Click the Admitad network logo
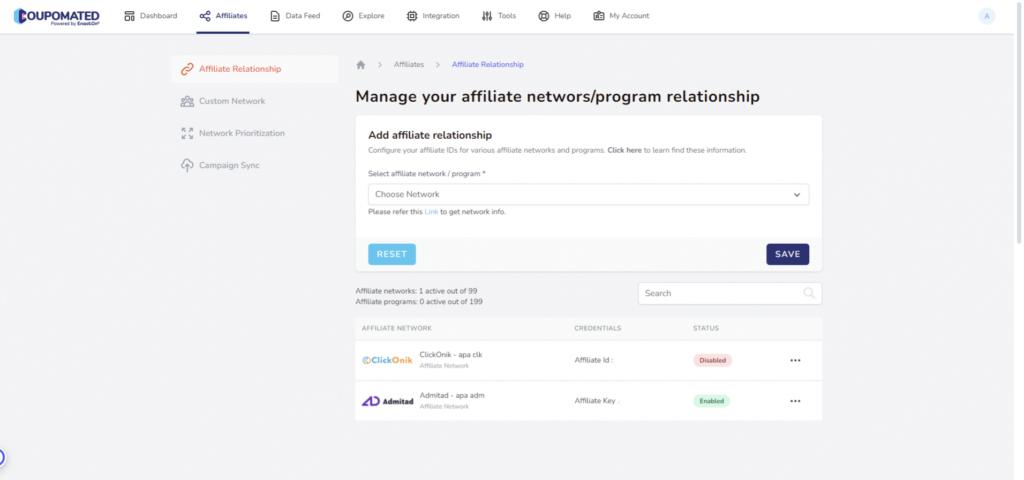 tap(387, 401)
